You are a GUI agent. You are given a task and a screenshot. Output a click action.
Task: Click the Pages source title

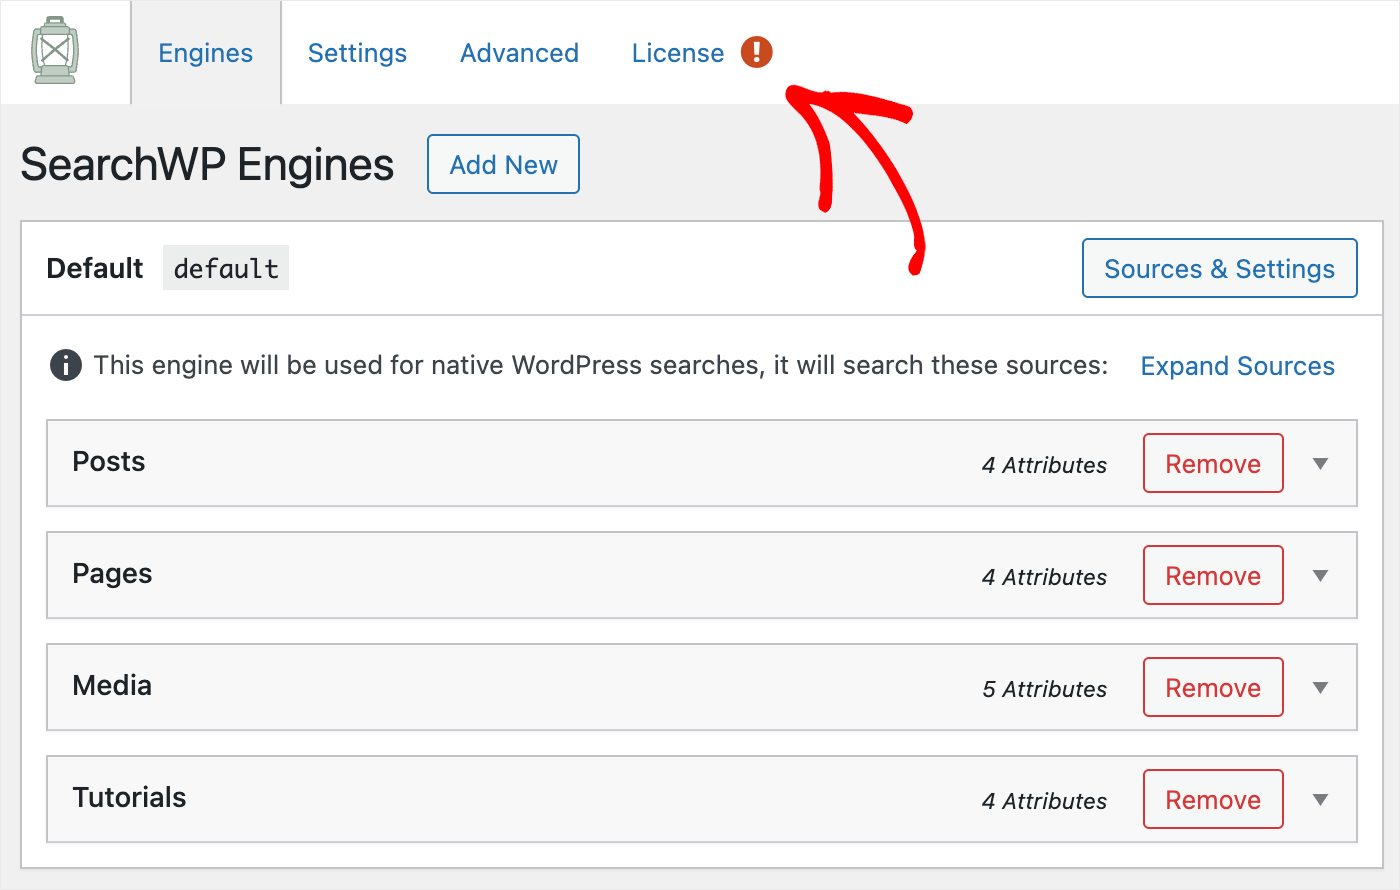click(112, 574)
